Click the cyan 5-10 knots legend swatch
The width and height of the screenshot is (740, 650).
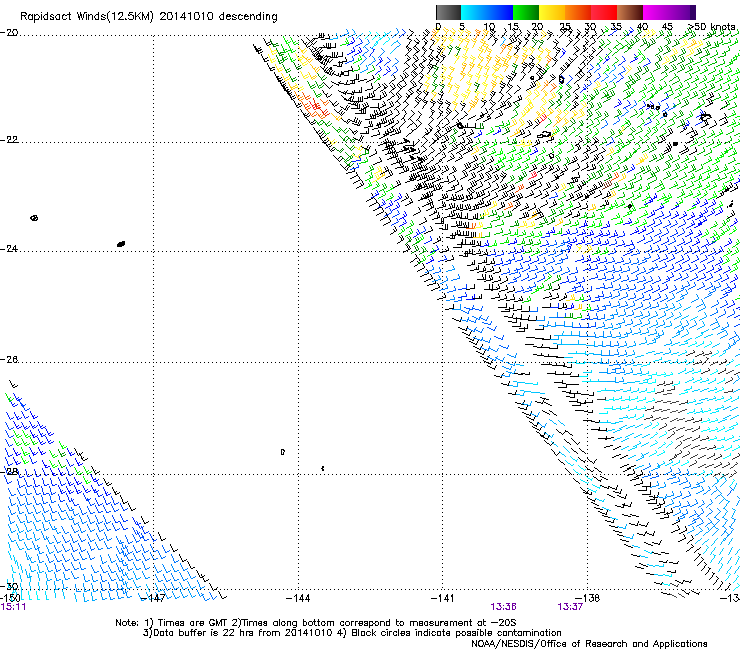(x=473, y=12)
